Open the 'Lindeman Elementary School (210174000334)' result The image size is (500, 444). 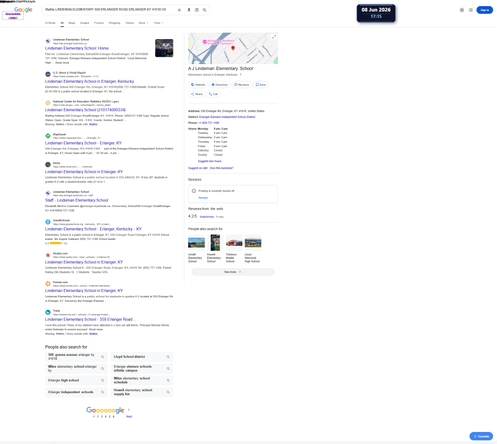(85, 110)
